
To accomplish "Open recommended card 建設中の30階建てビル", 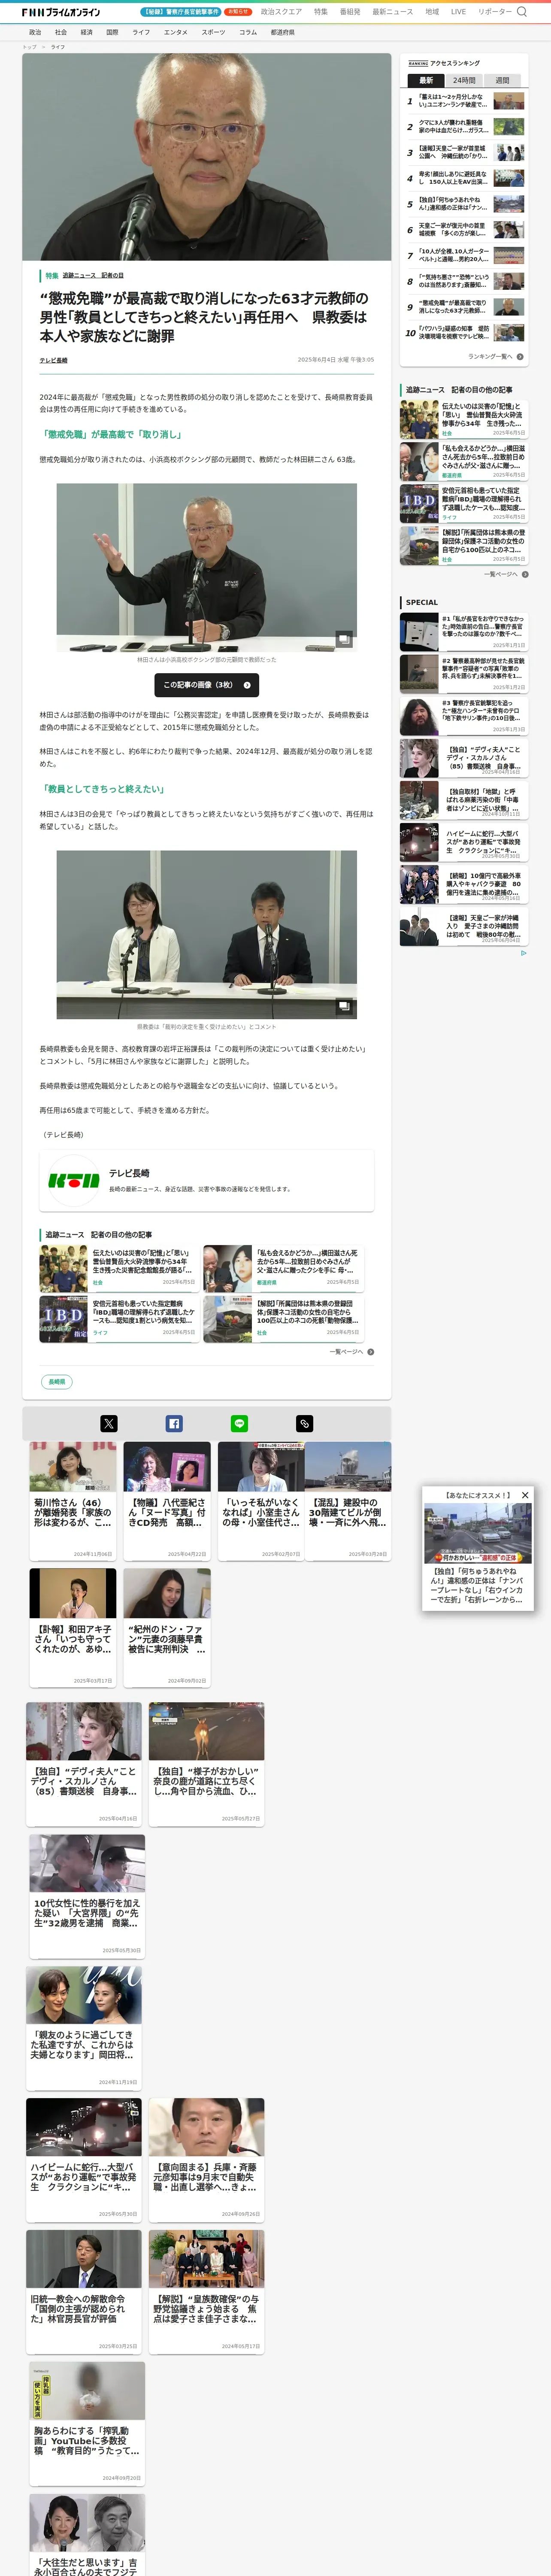I will [x=348, y=1500].
